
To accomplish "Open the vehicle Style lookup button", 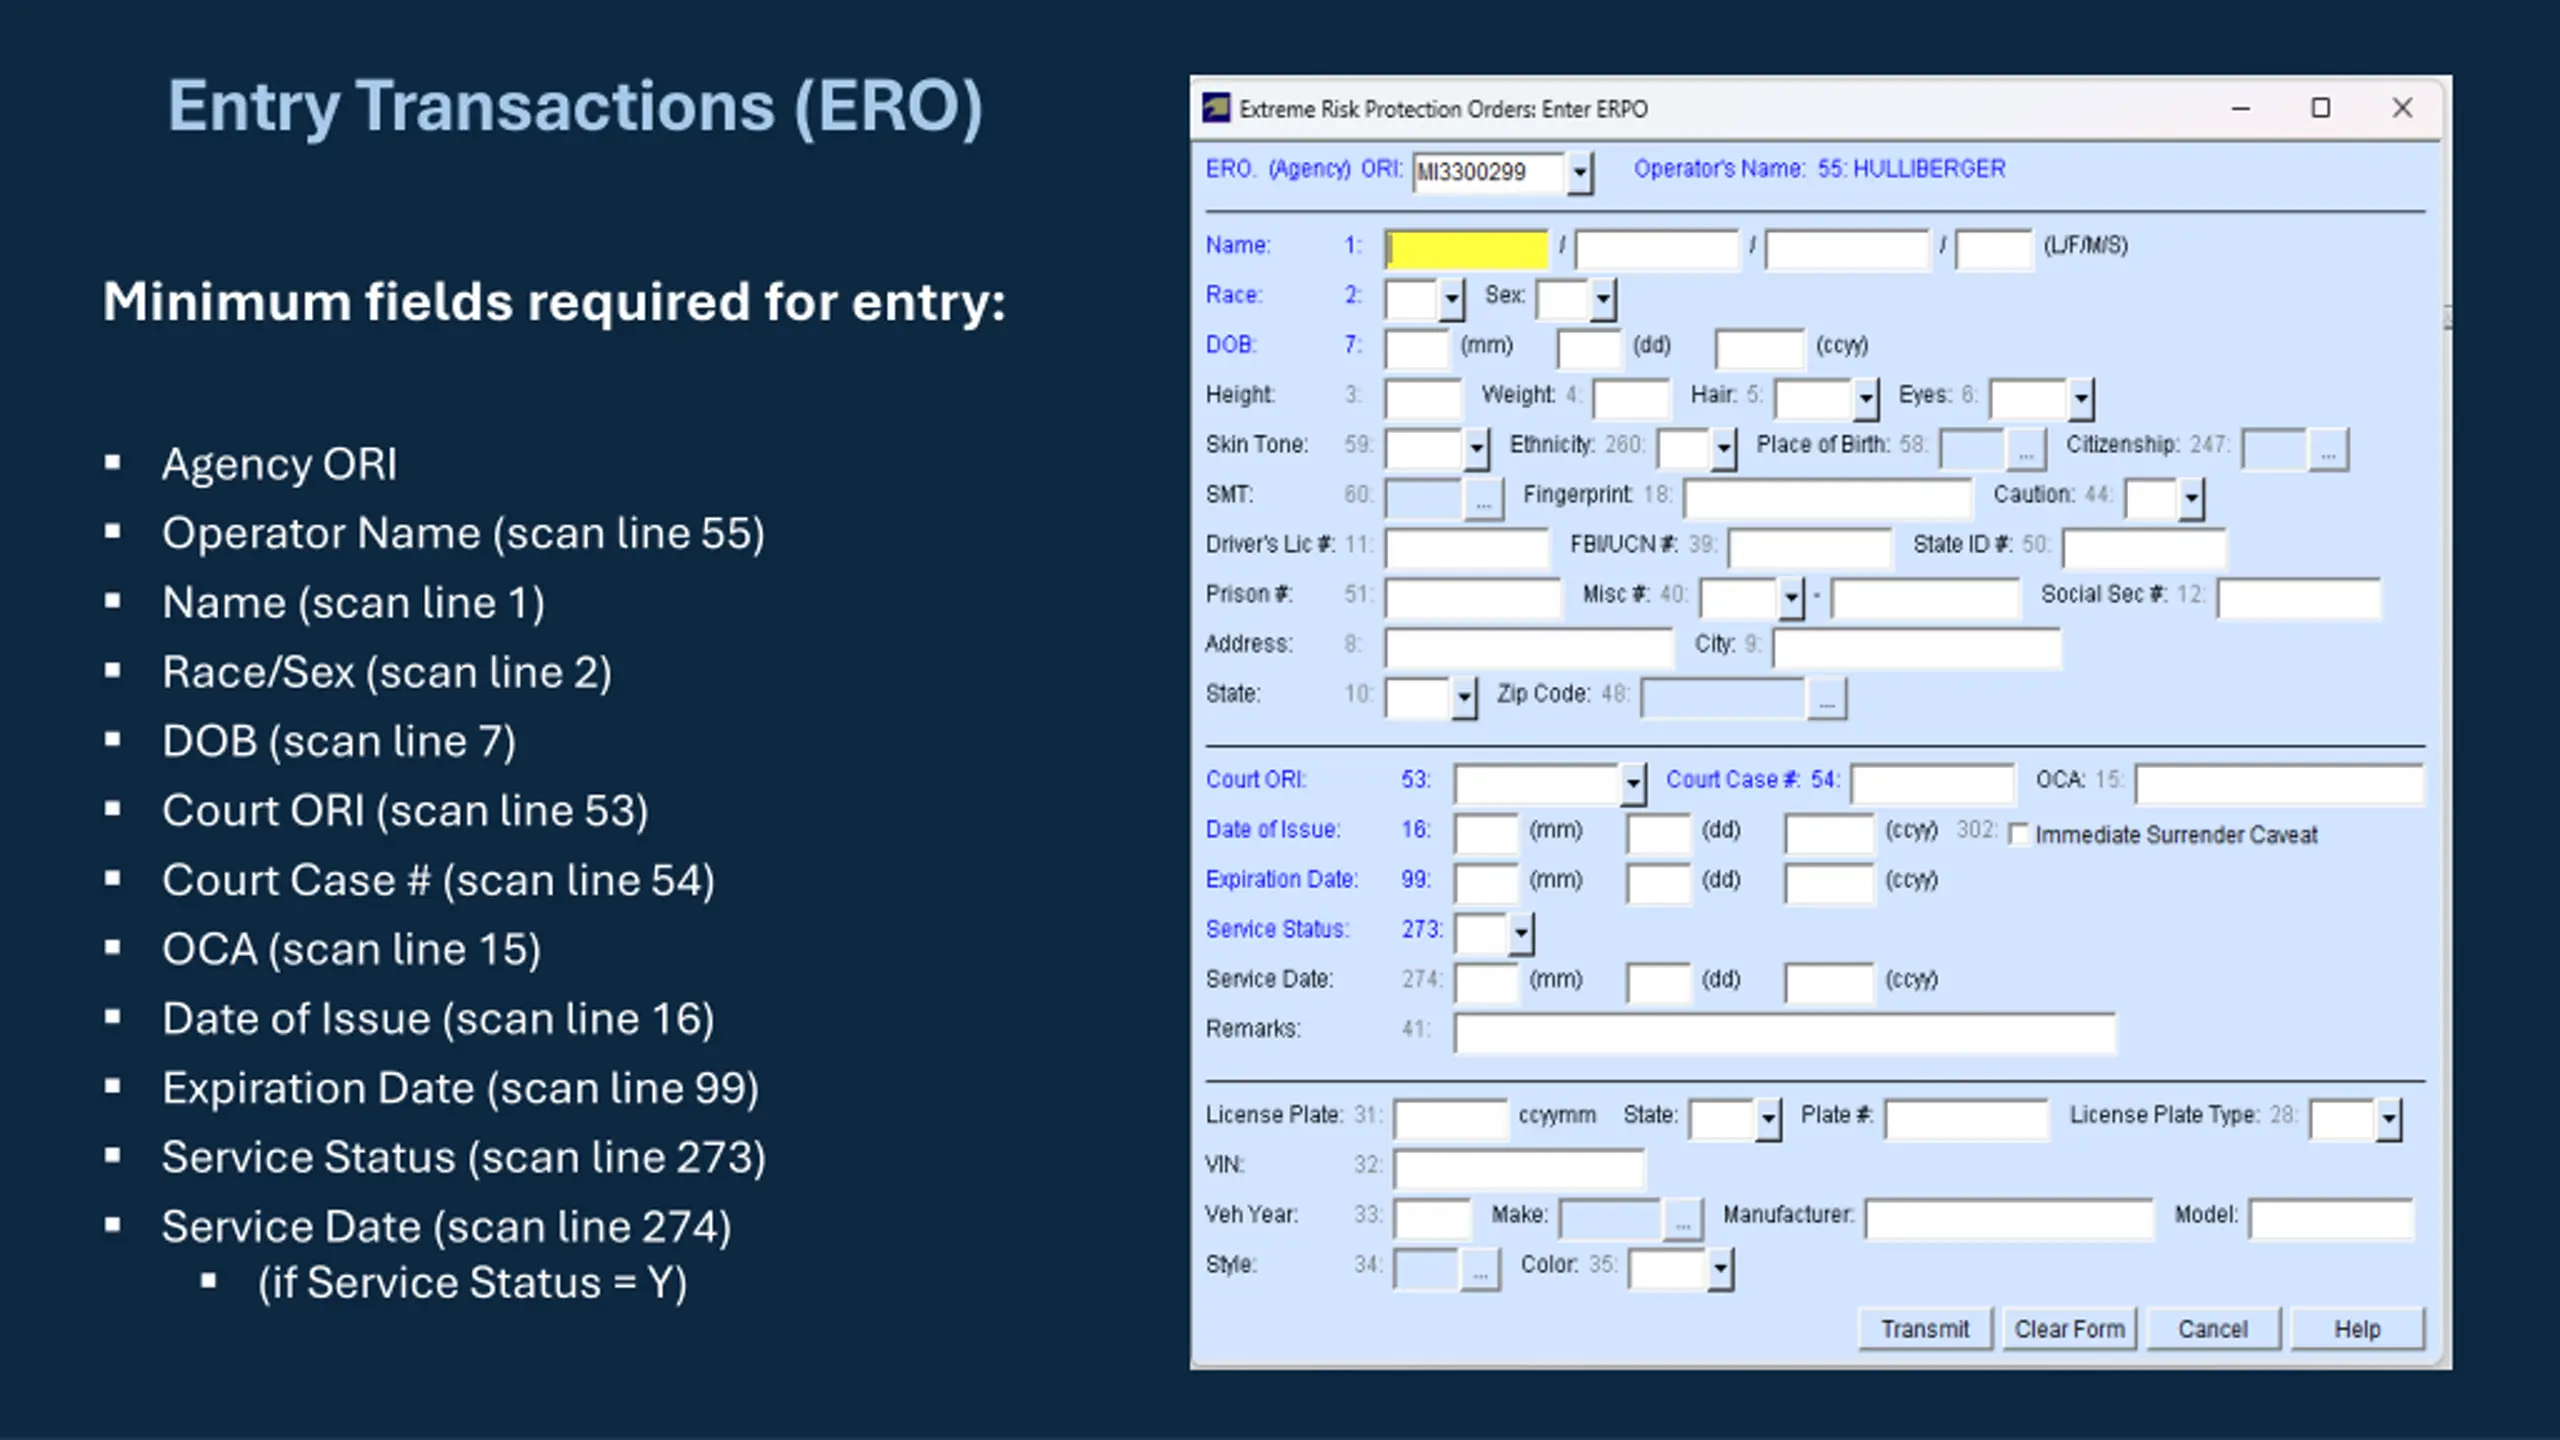I will (1480, 1271).
